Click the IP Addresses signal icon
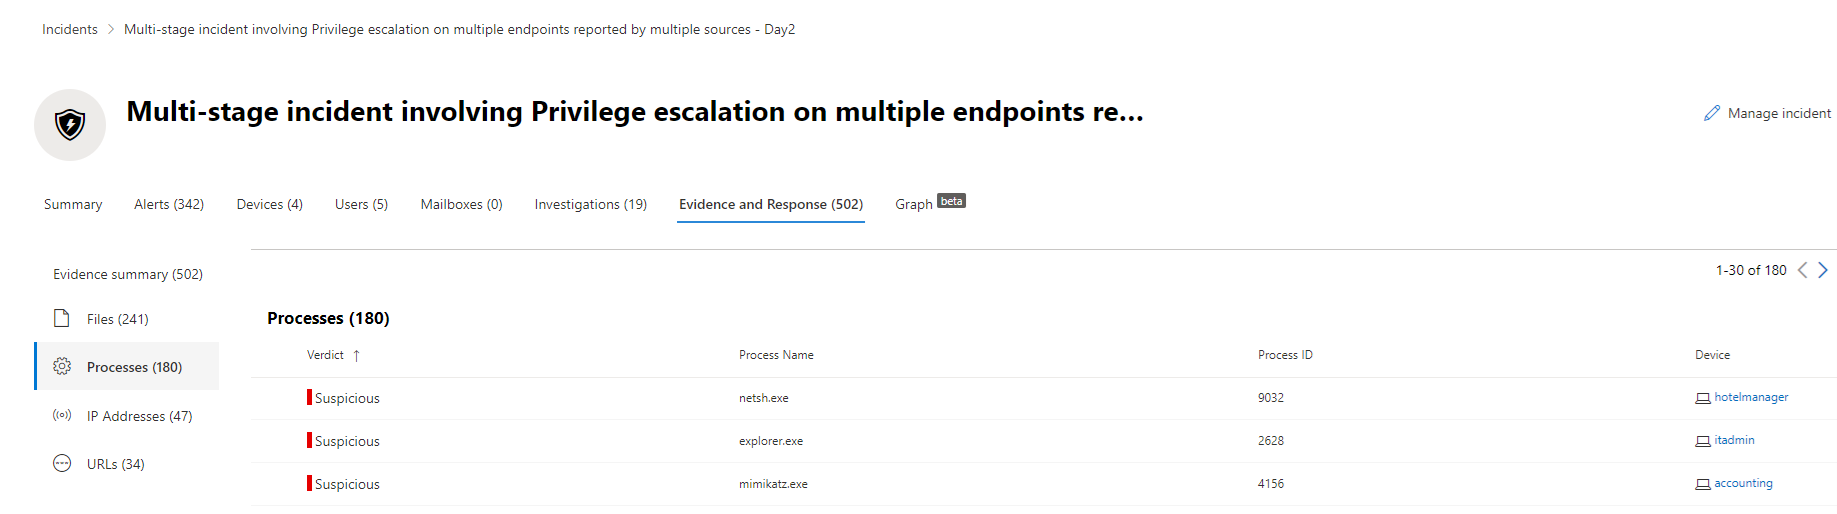The width and height of the screenshot is (1837, 514). (62, 415)
